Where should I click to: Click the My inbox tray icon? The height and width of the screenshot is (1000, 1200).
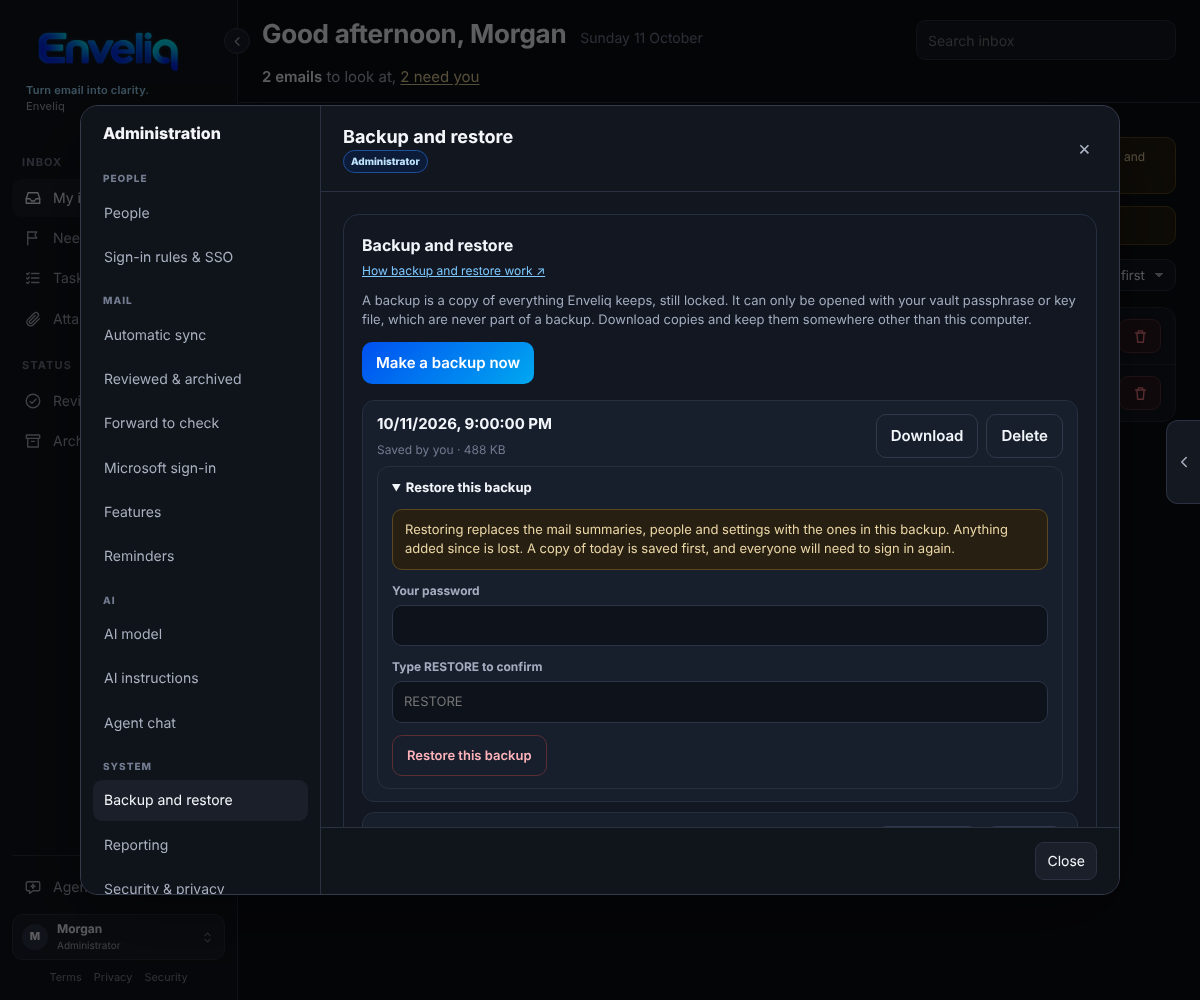pyautogui.click(x=33, y=198)
